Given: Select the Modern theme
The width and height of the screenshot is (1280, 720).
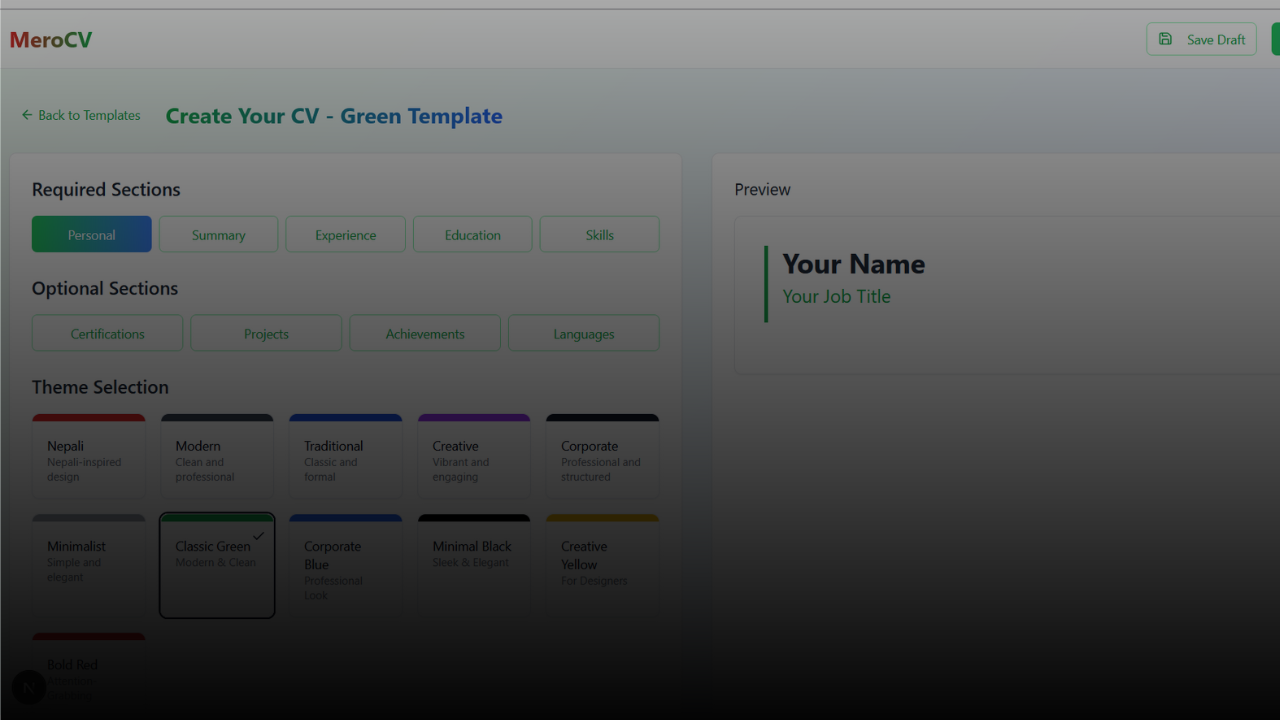Looking at the screenshot, I should 217,455.
